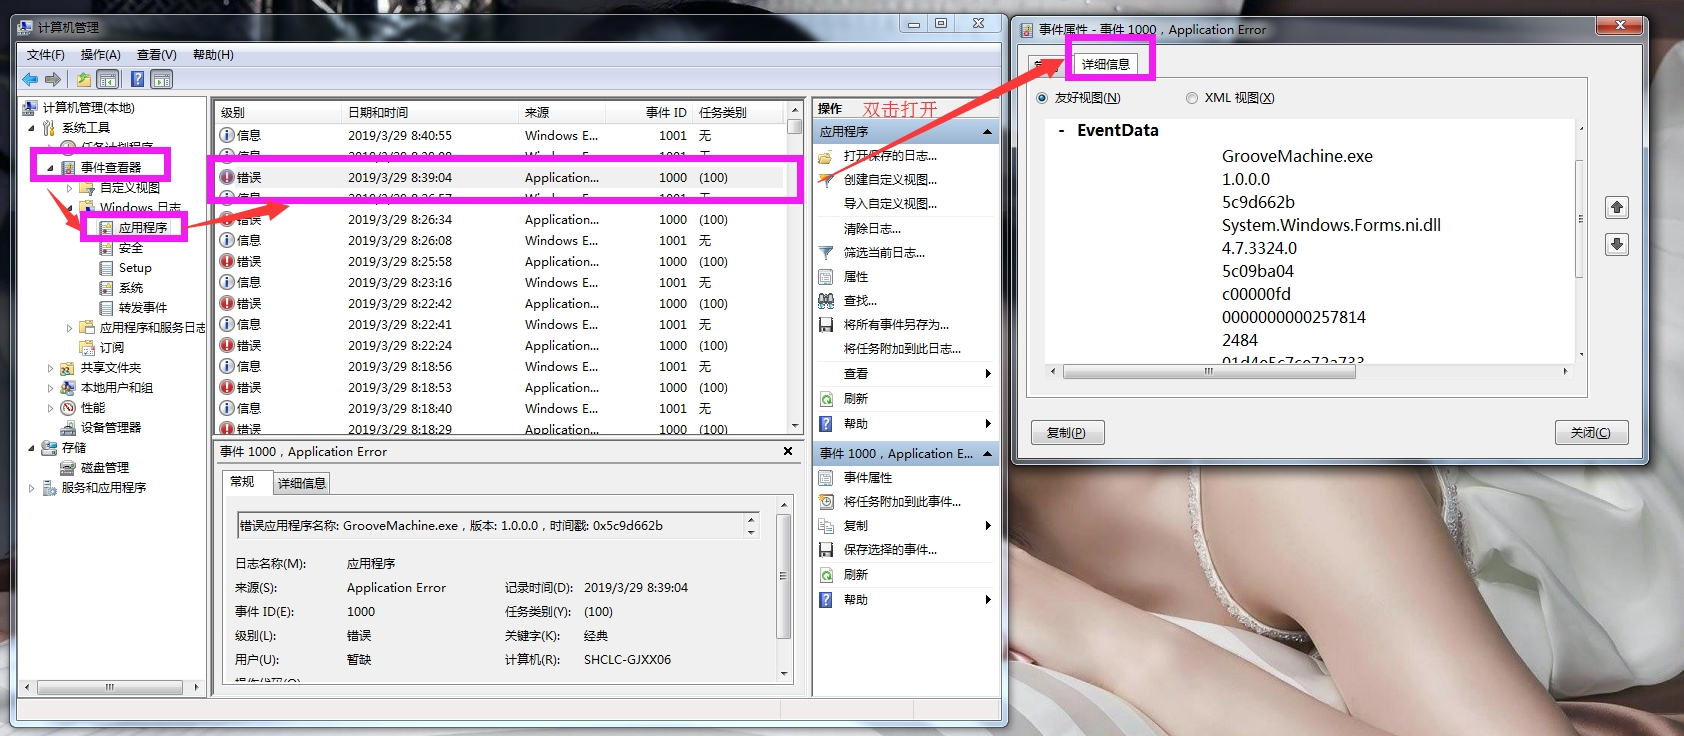
Task: Click the filter current log funnel icon
Action: pyautogui.click(x=826, y=253)
